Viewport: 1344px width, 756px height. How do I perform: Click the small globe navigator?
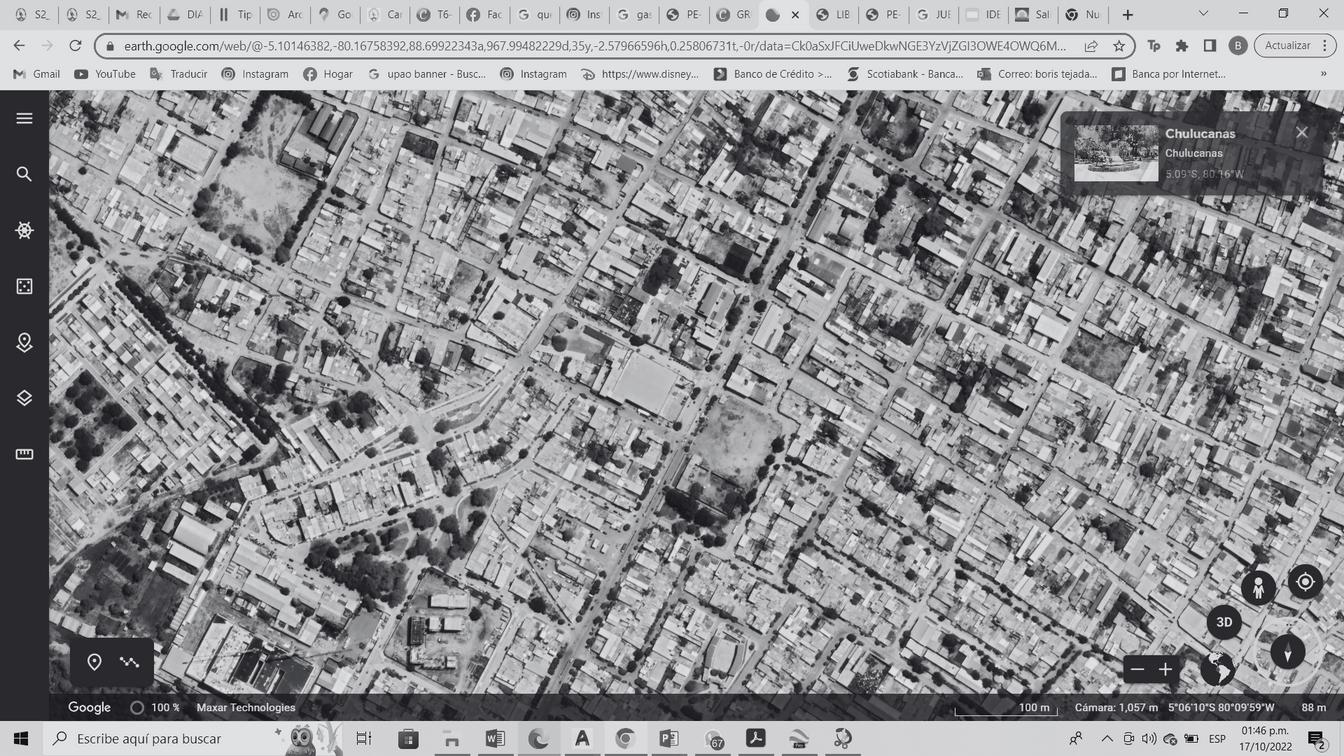[1217, 668]
